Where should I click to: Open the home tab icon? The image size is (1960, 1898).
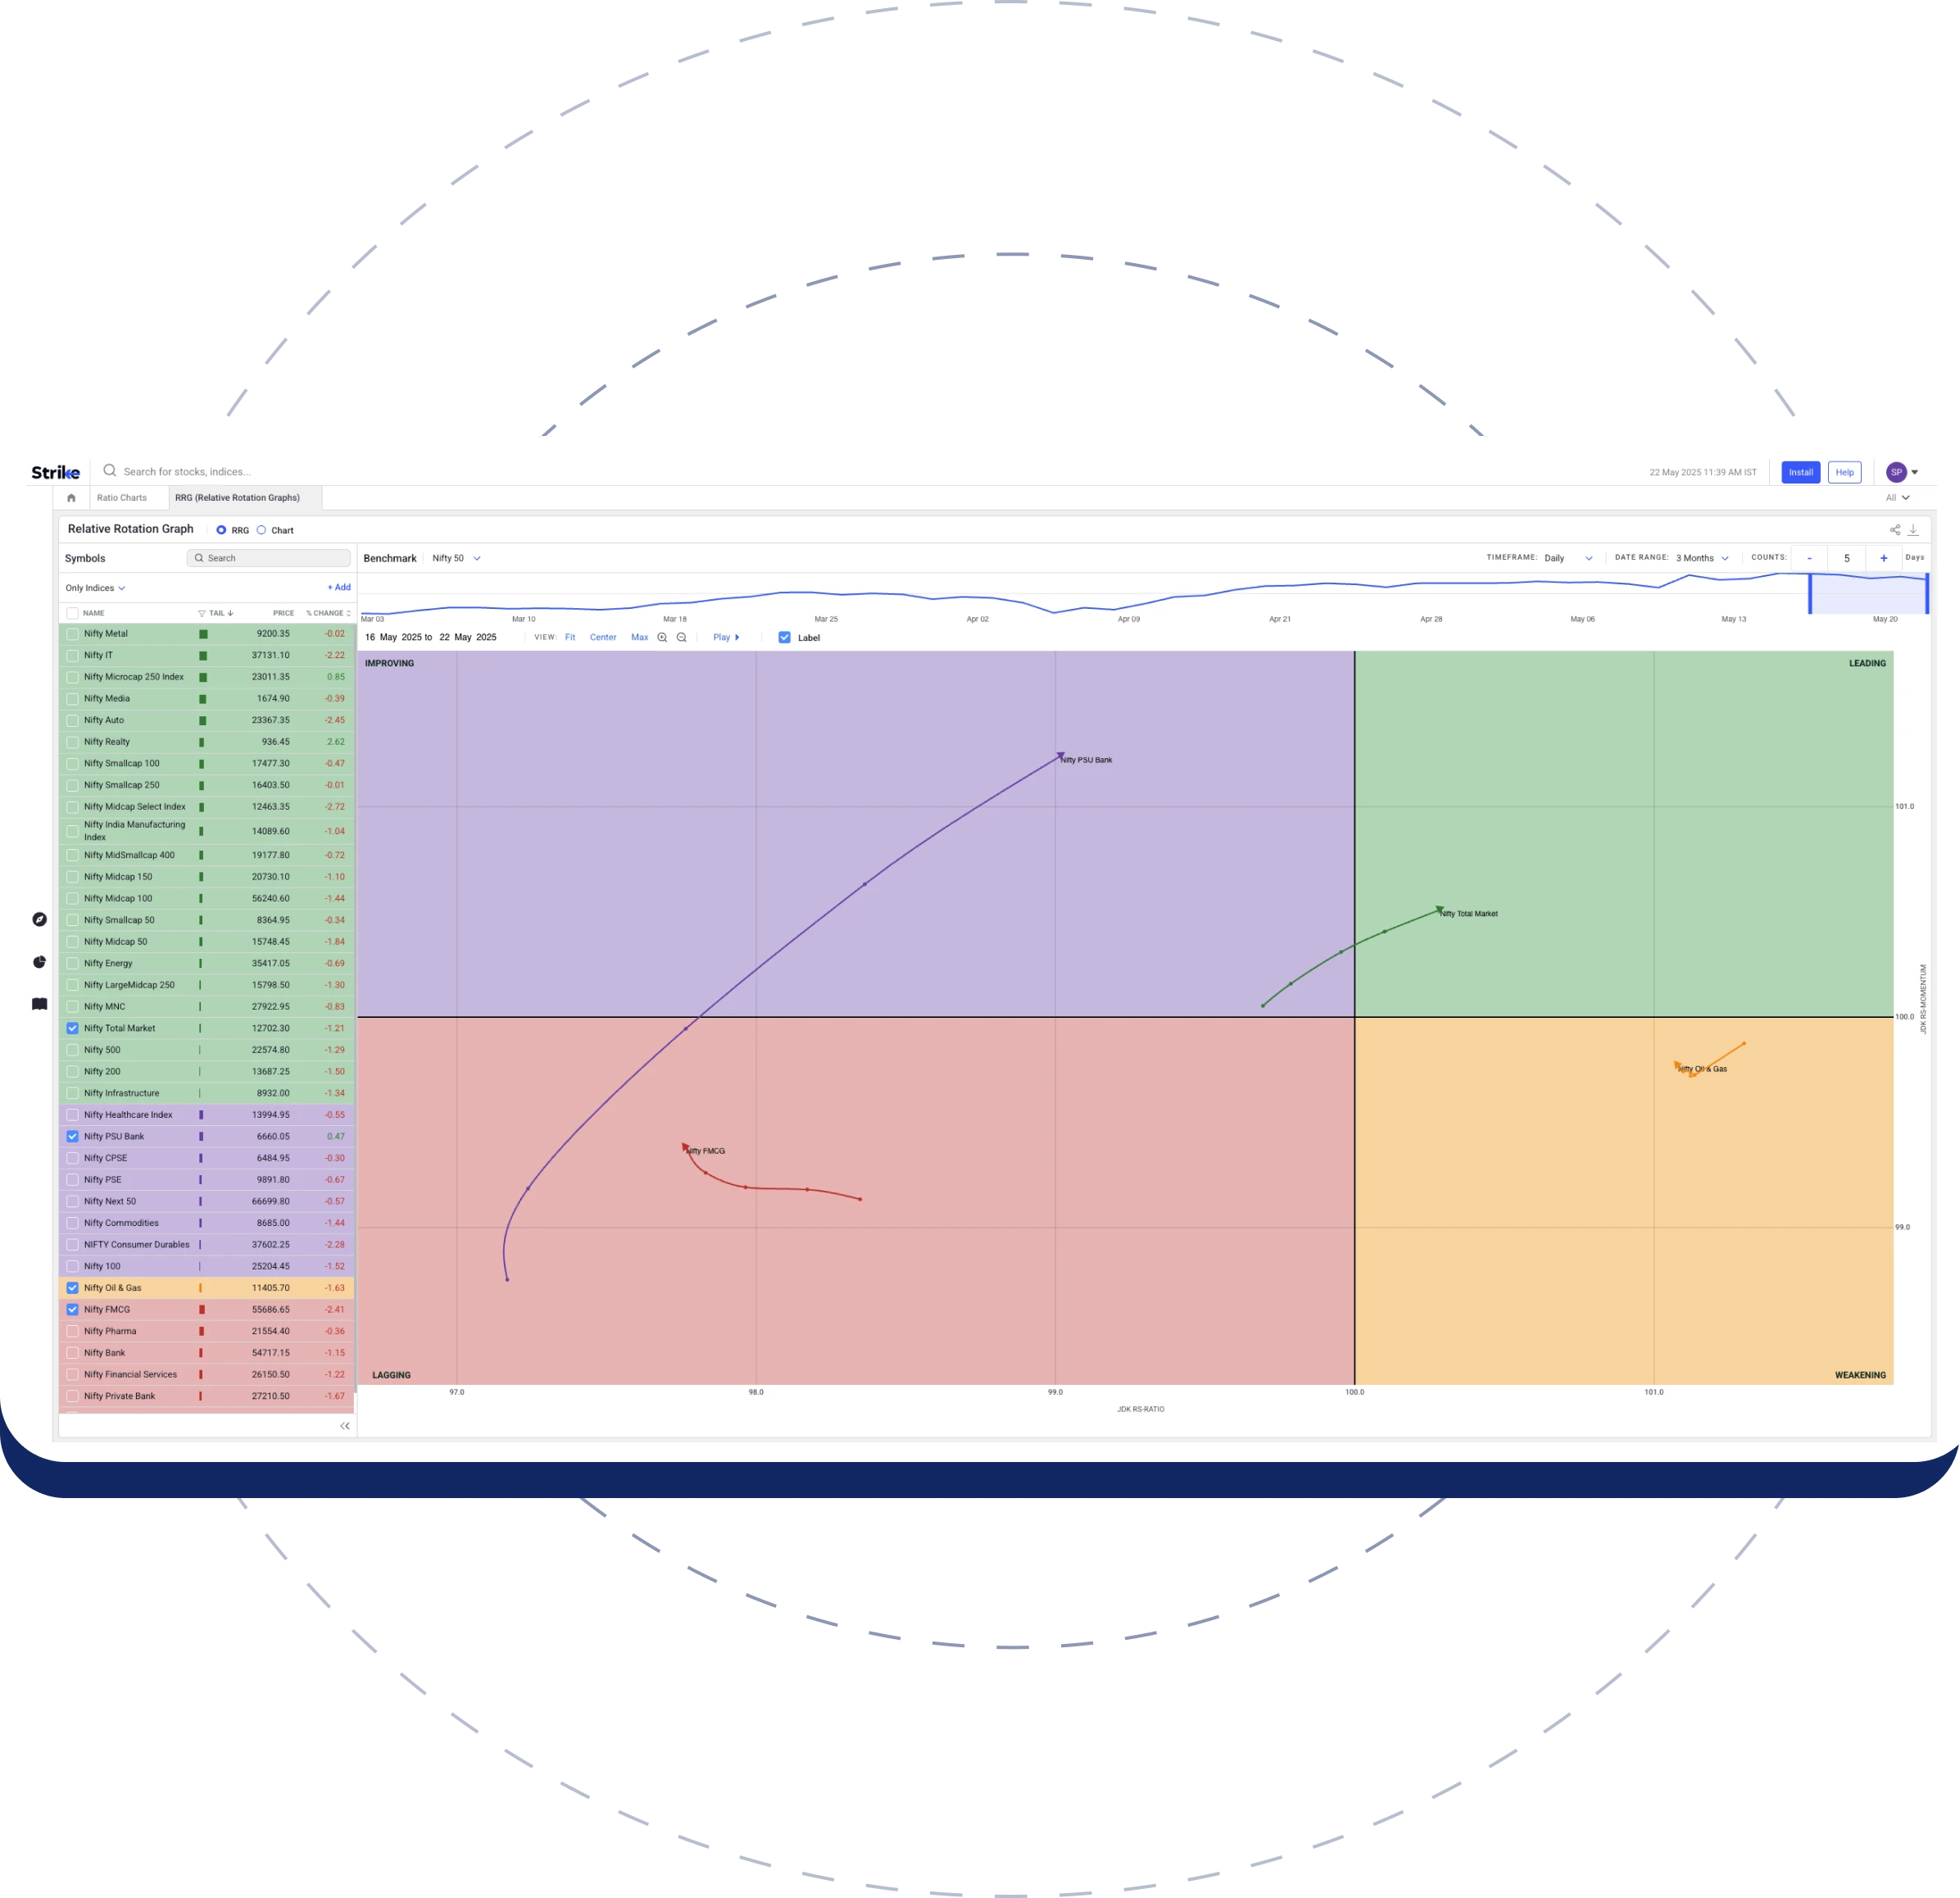pos(71,498)
